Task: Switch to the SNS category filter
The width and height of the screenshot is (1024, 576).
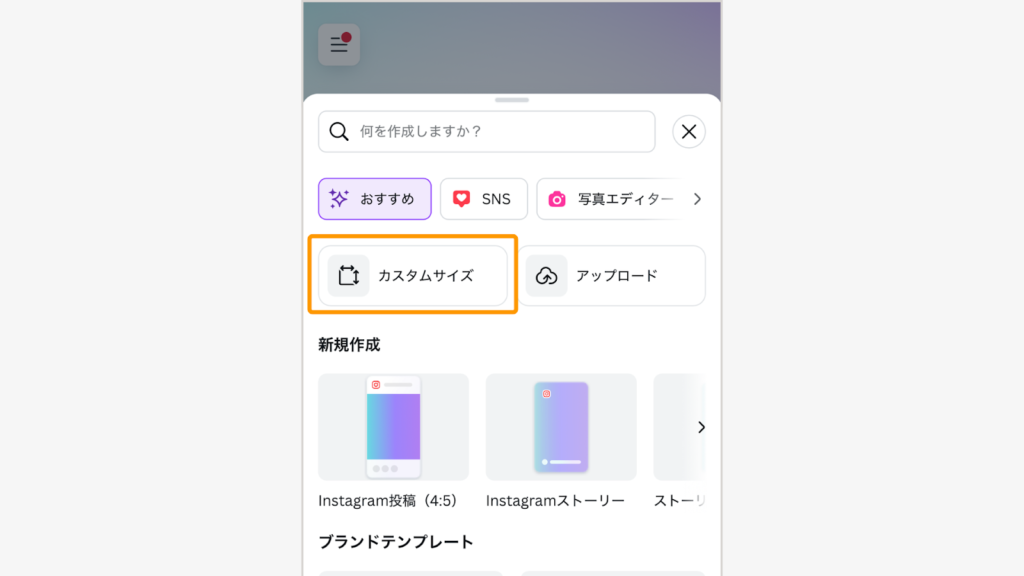Action: click(x=484, y=198)
